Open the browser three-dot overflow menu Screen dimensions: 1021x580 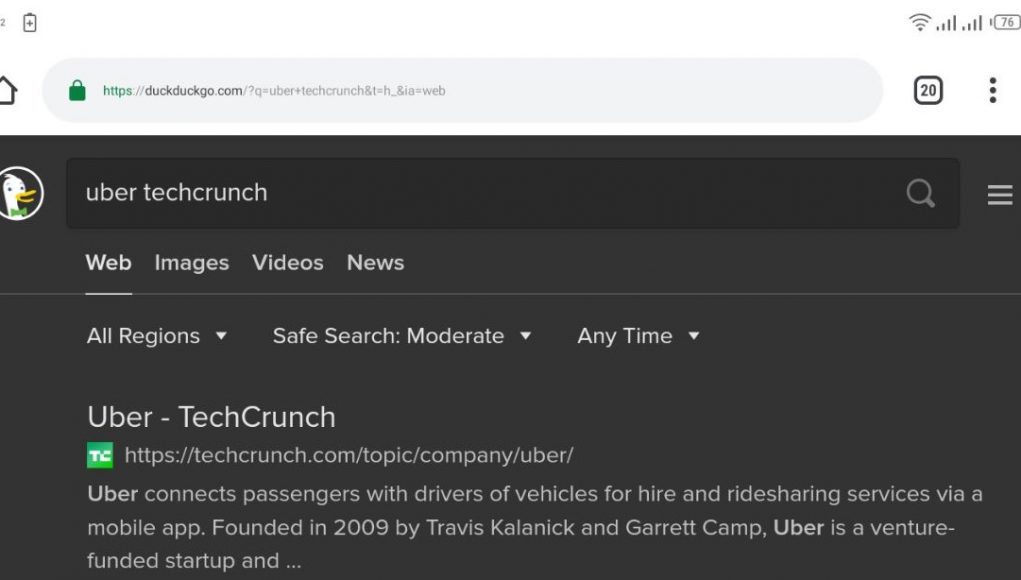click(x=992, y=90)
